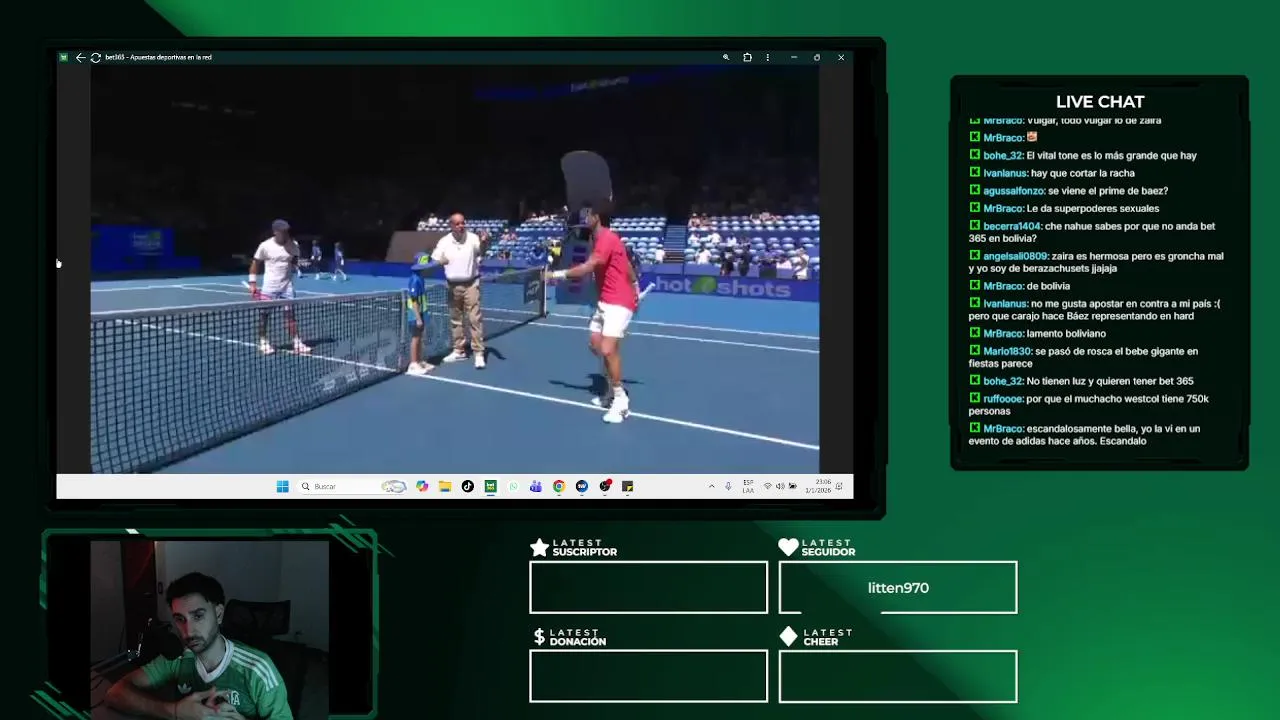
Task: Click the LIVE CHAT header
Action: [1100, 102]
